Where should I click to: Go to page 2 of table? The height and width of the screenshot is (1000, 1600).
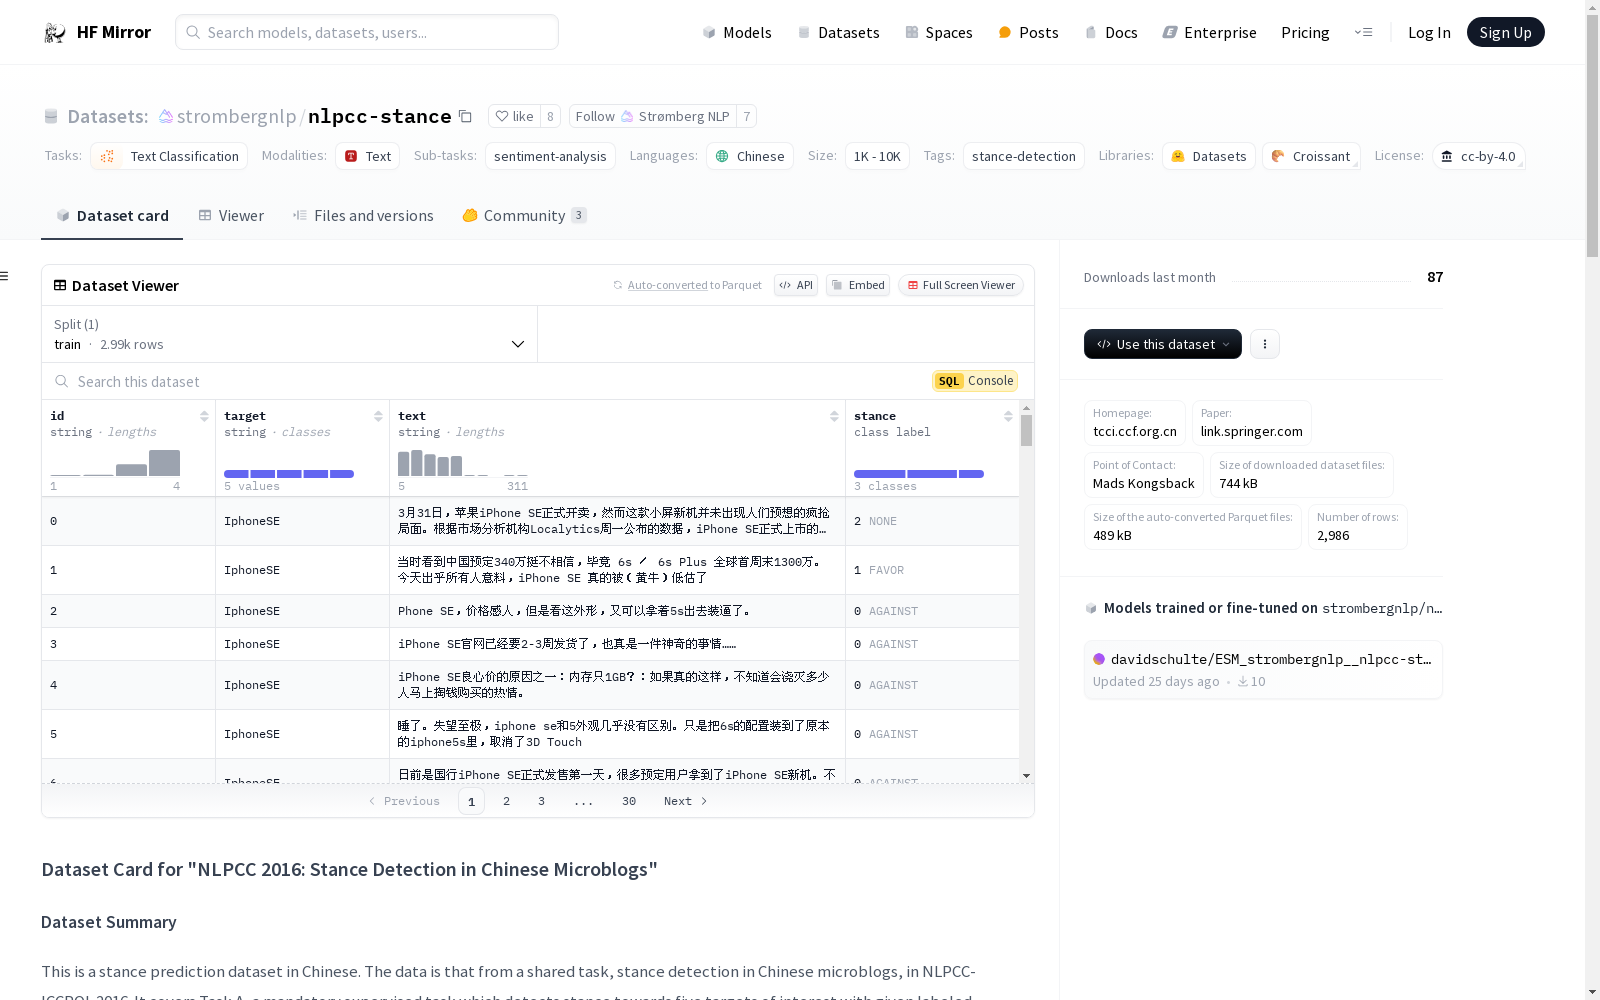tap(507, 801)
